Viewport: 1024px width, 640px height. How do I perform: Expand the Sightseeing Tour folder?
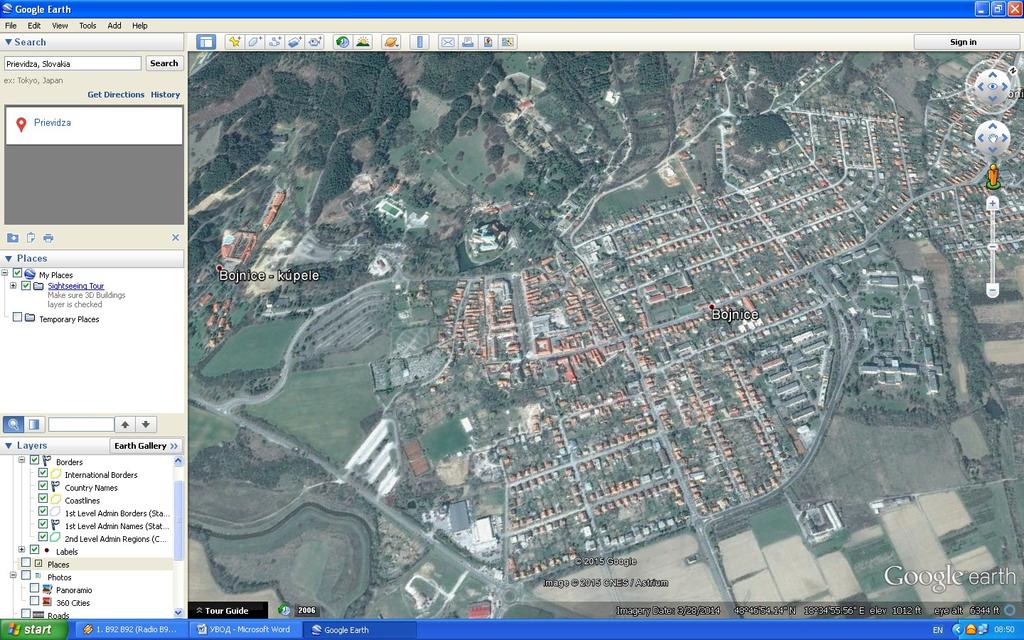pos(13,285)
